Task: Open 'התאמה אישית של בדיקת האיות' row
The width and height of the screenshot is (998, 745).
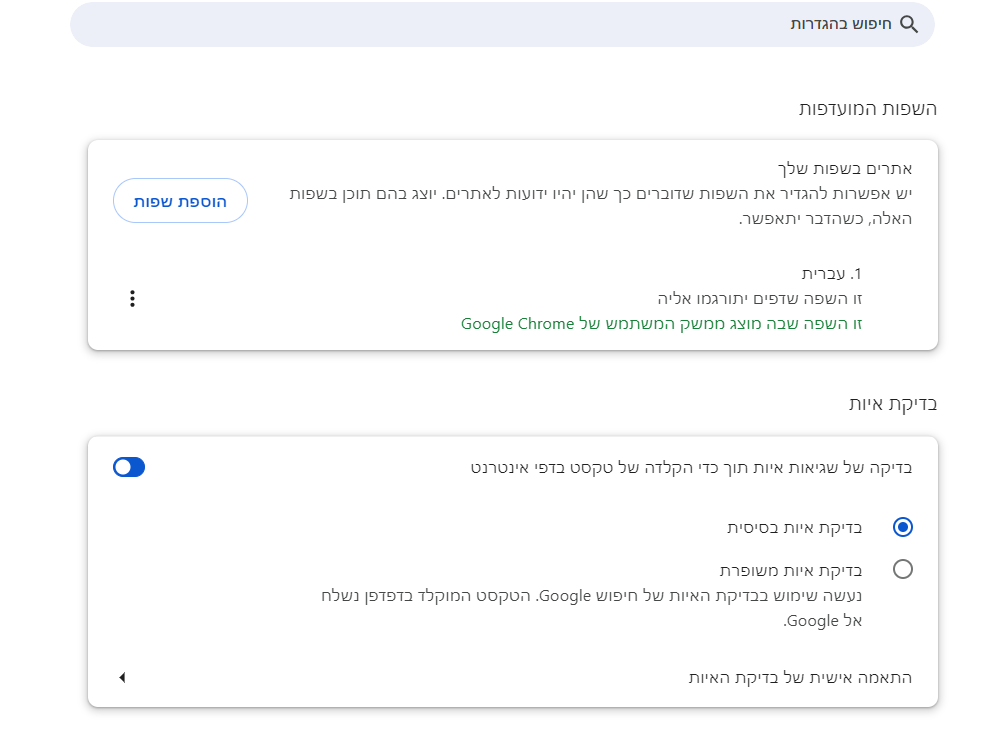Action: (800, 678)
